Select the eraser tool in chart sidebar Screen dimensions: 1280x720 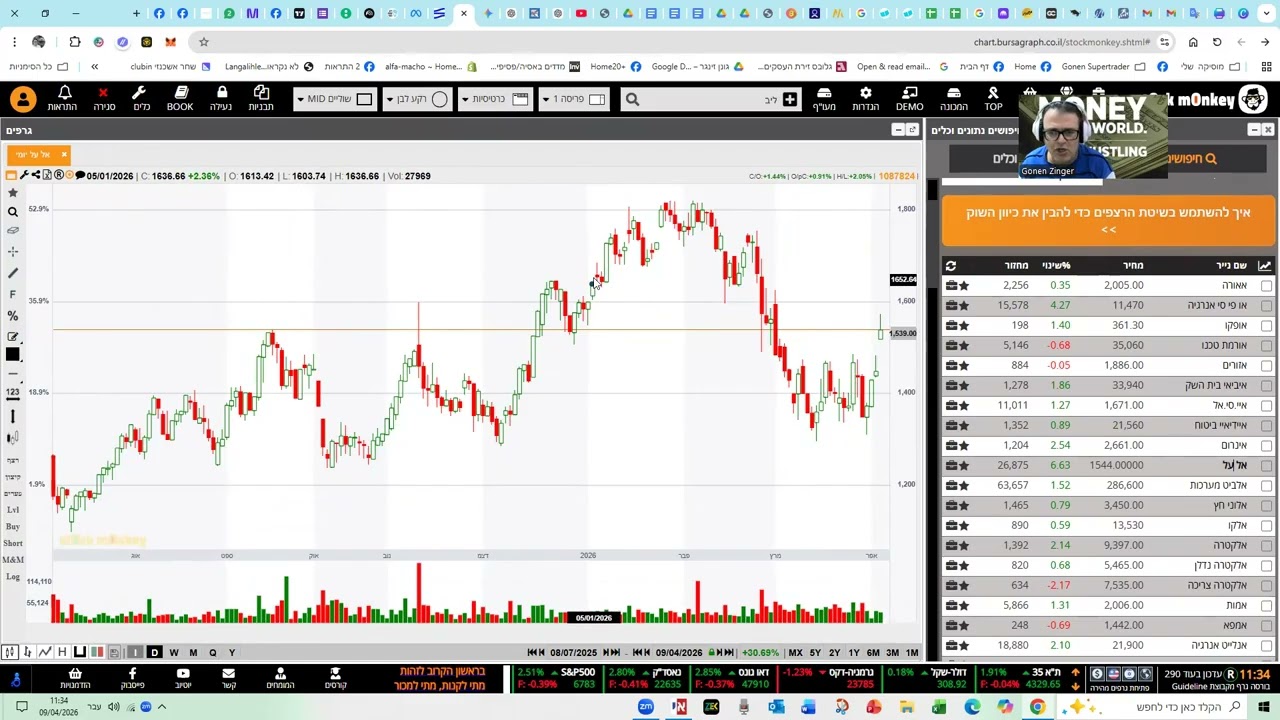click(13, 231)
